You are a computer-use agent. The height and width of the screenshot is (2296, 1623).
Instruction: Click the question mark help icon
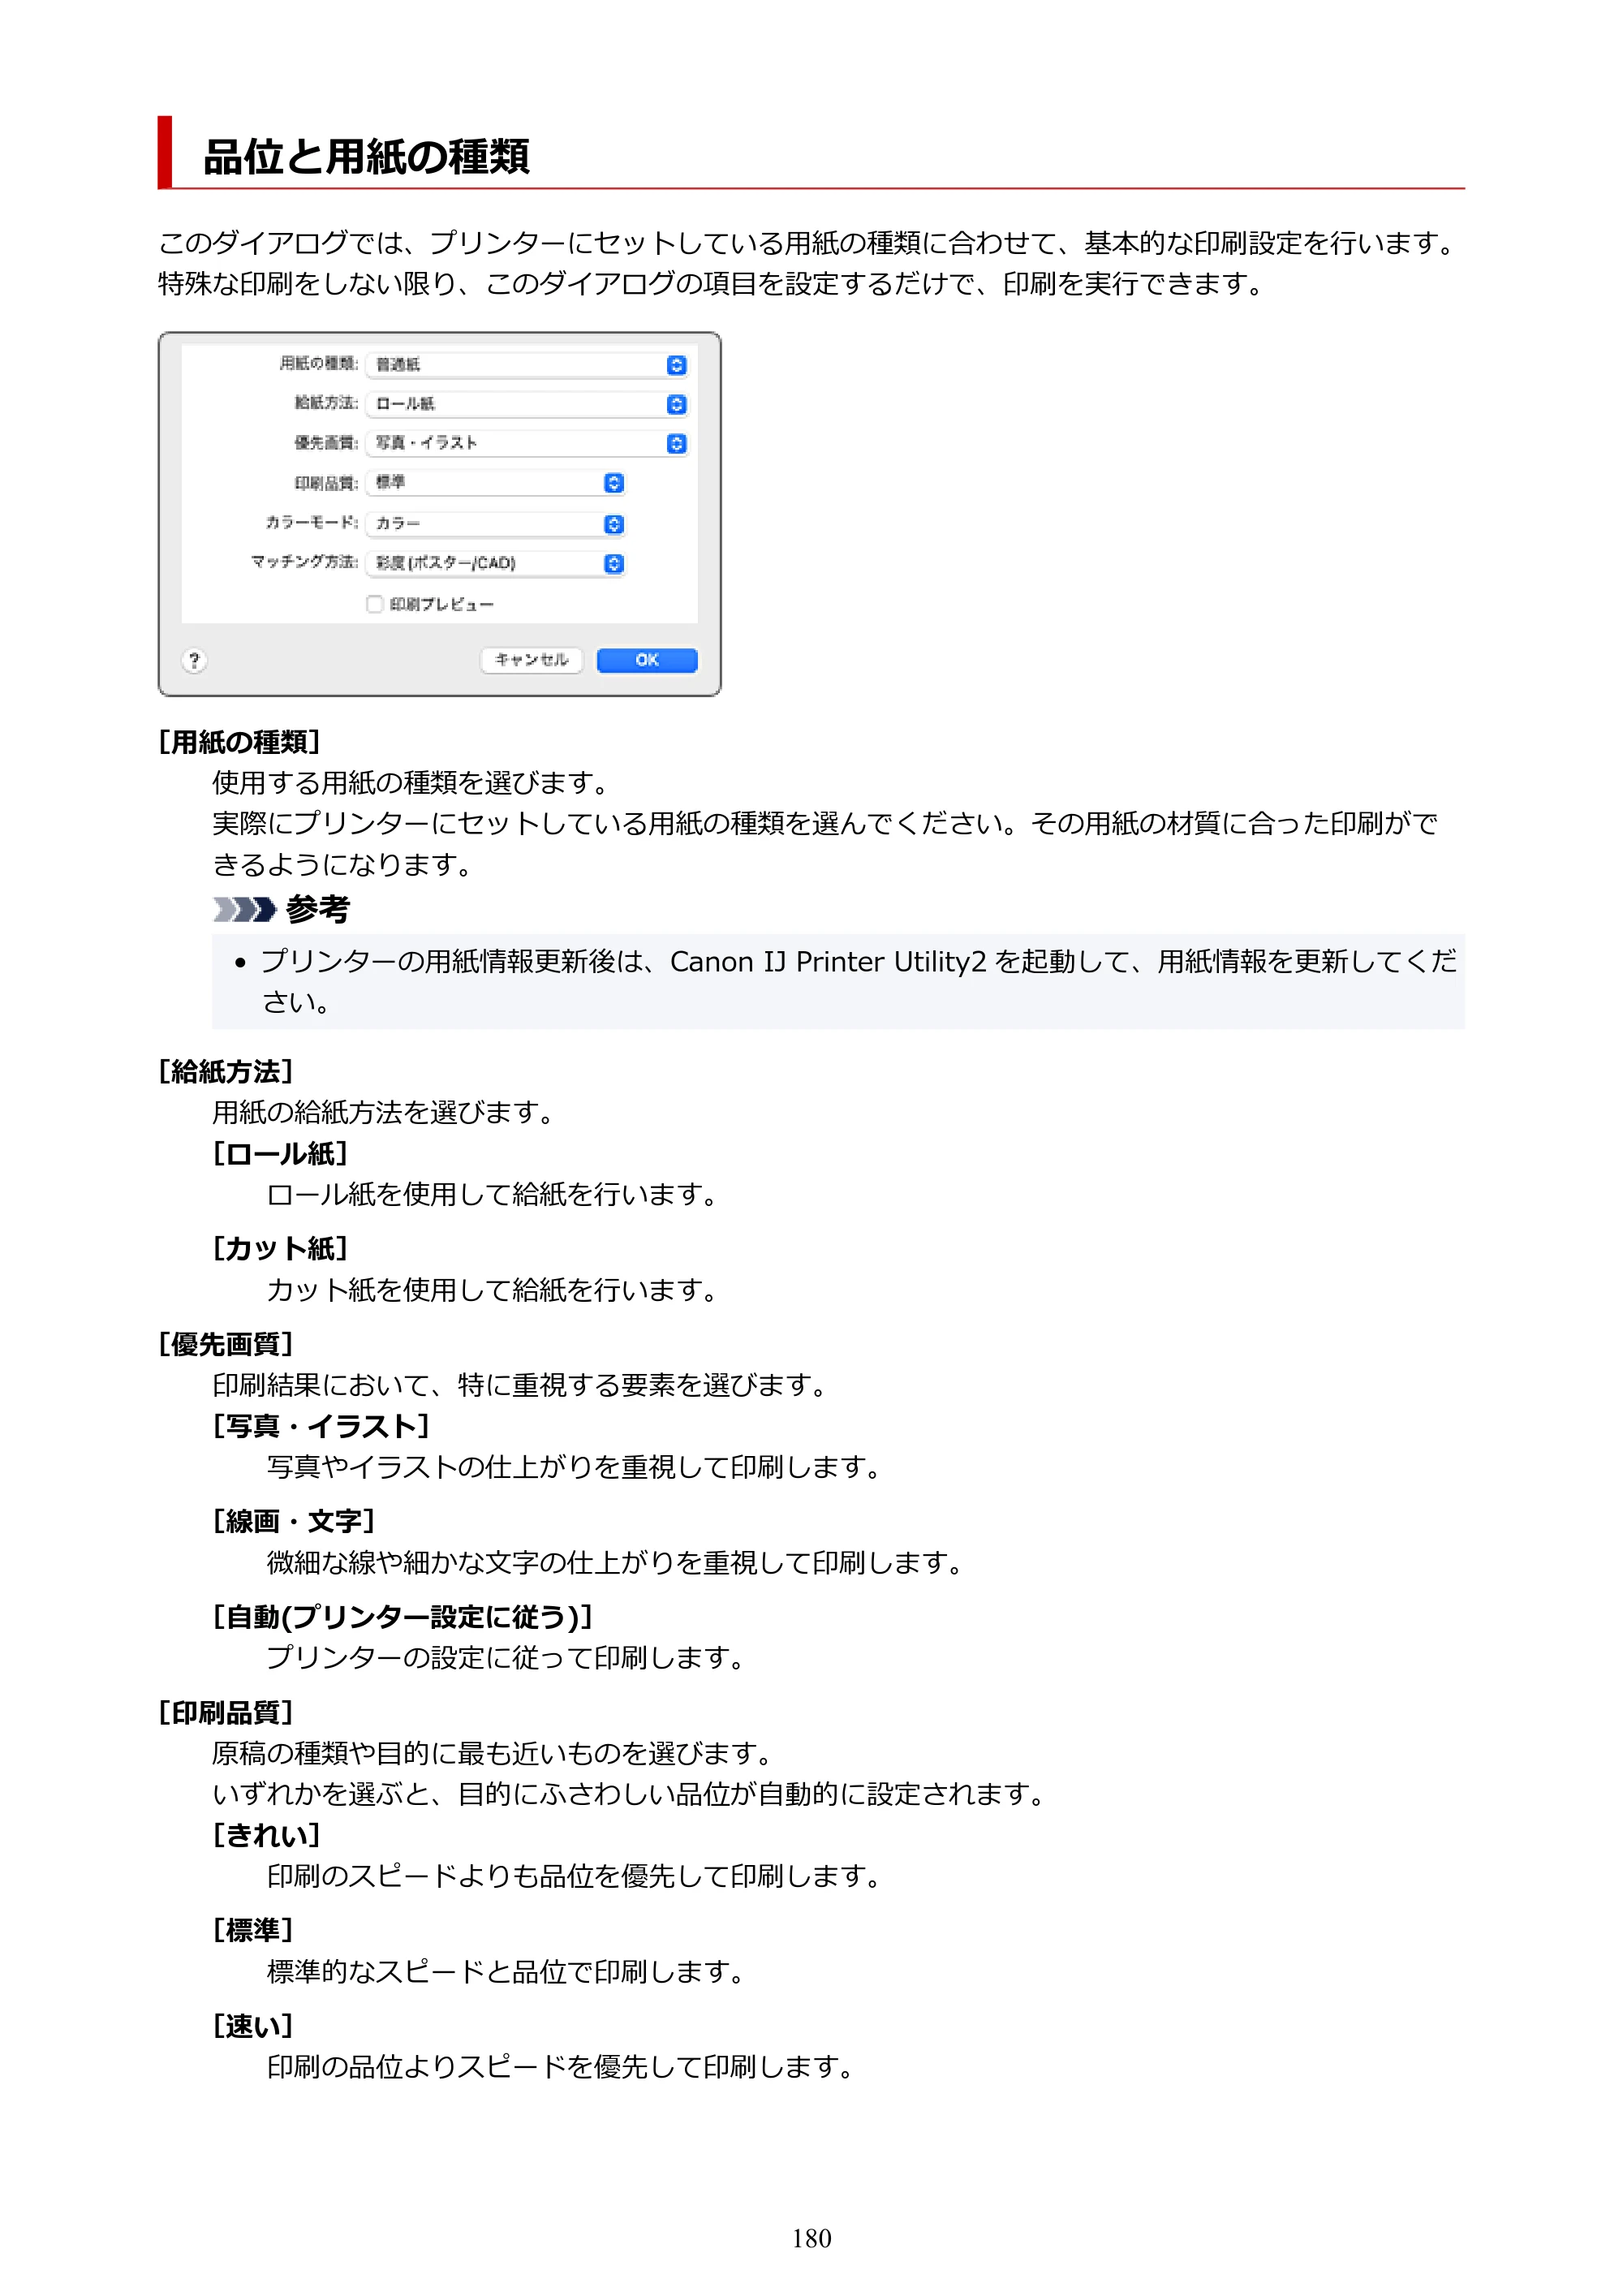(x=195, y=660)
